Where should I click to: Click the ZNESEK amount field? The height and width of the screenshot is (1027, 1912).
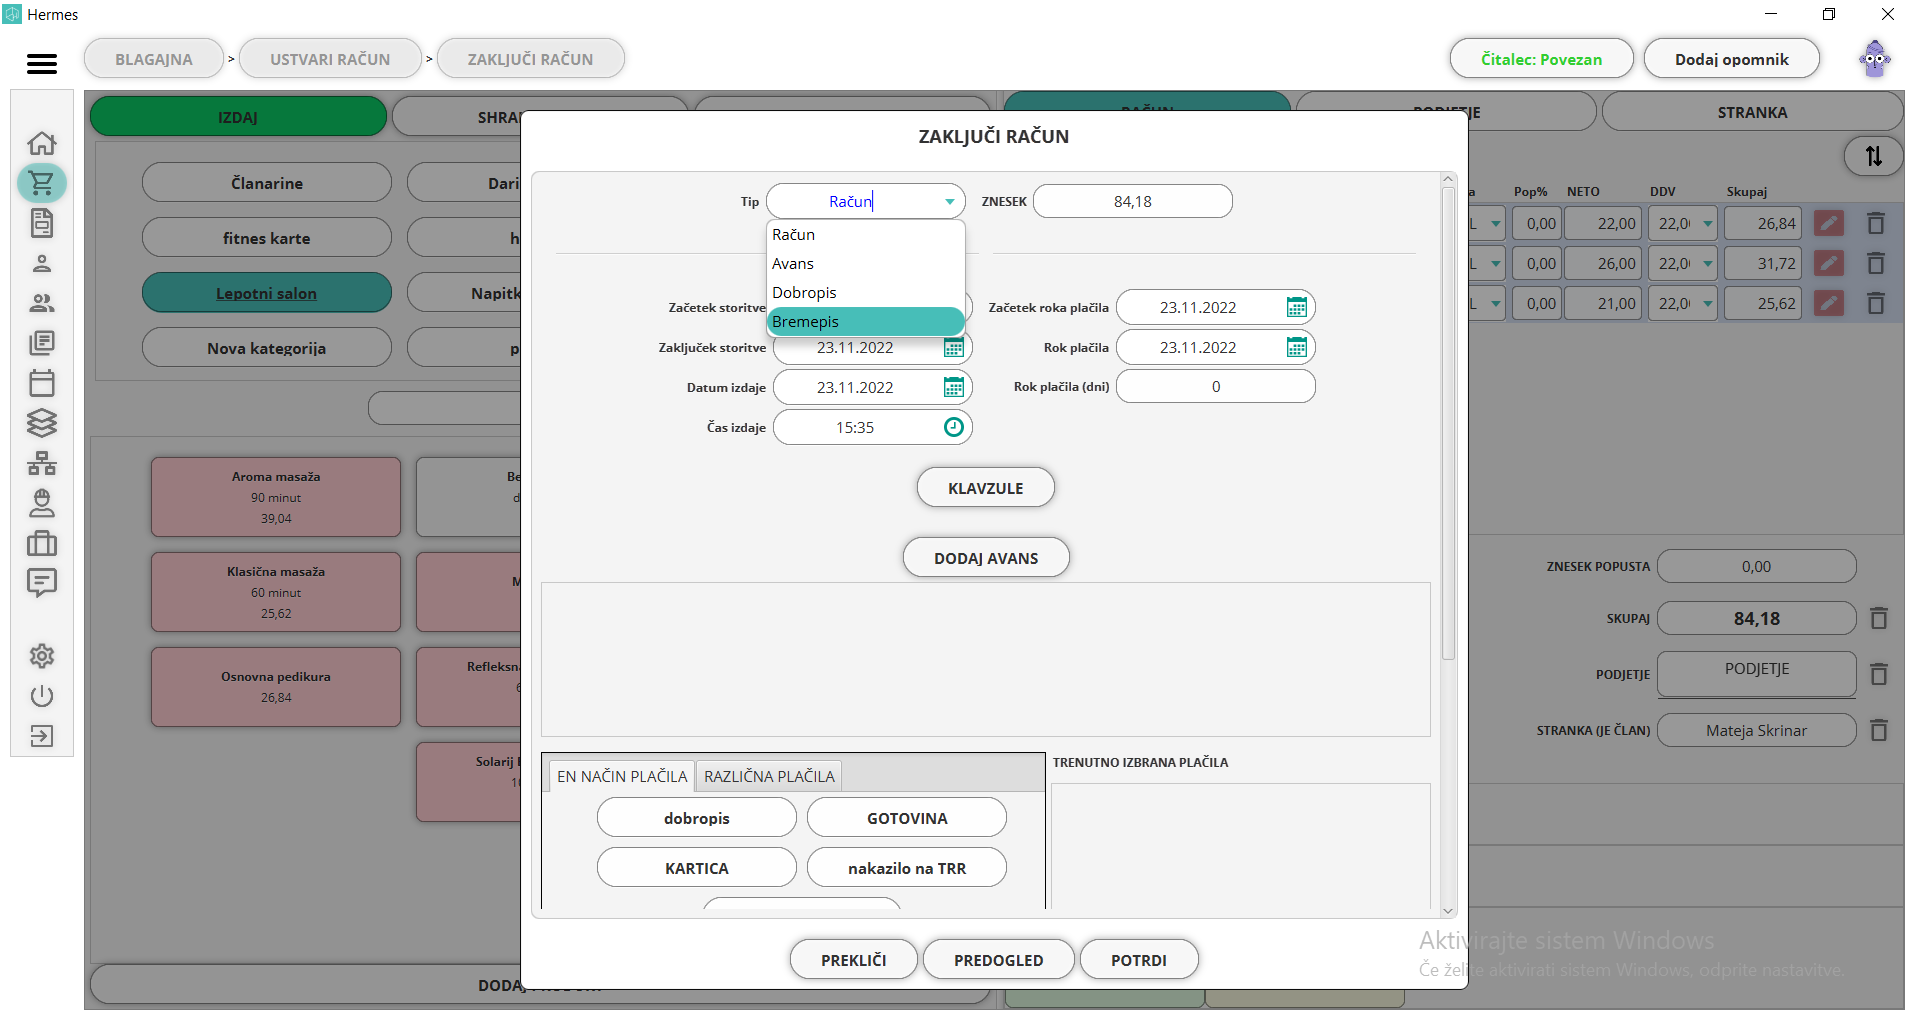(x=1132, y=202)
